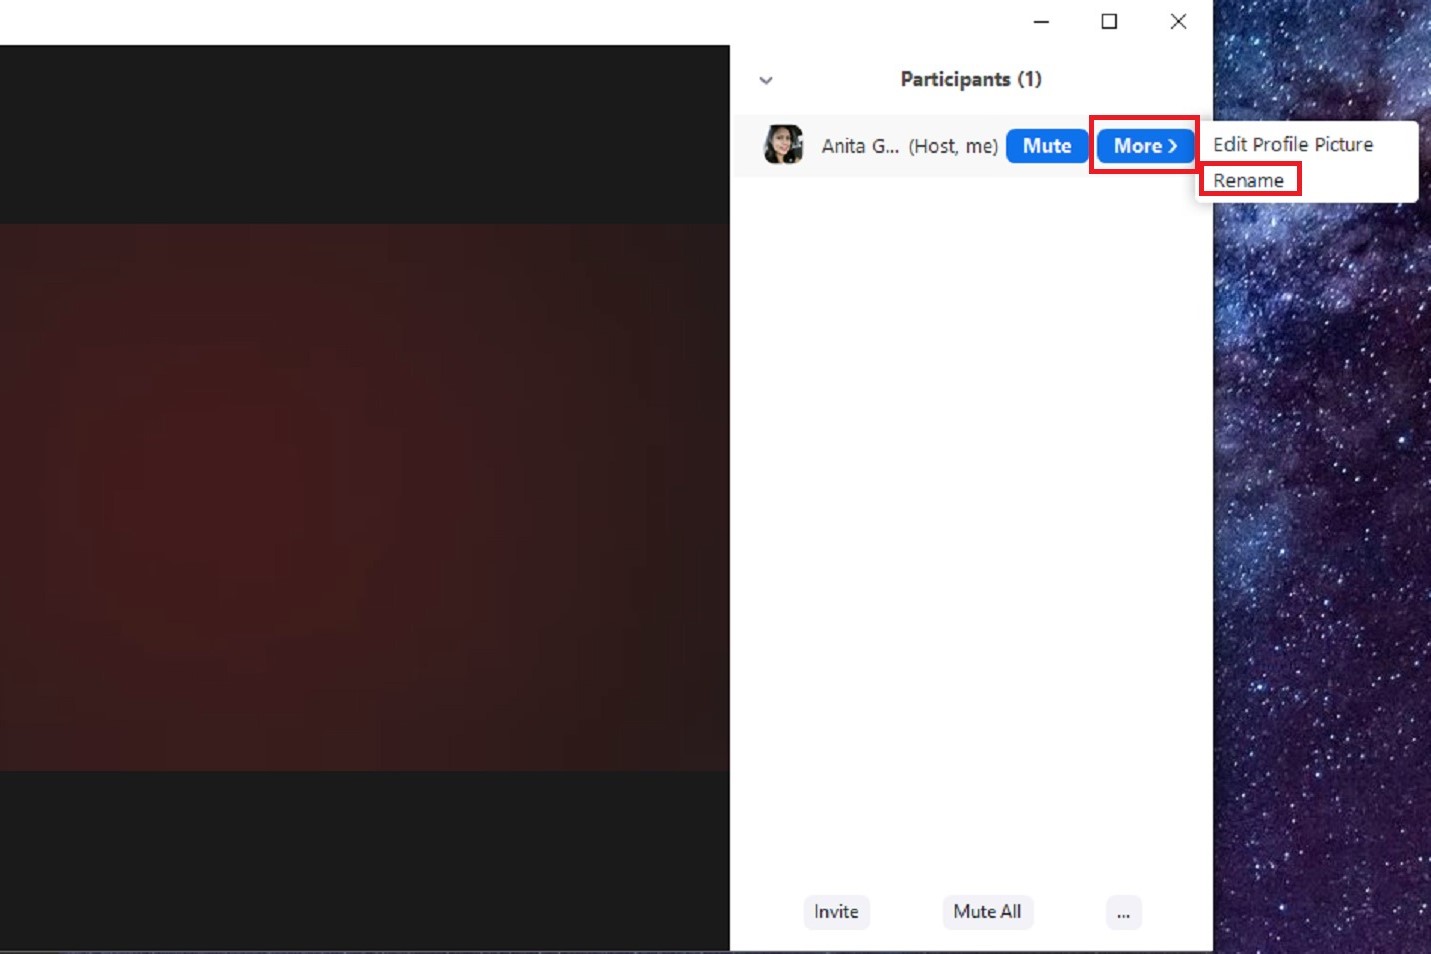Mute All participants
This screenshot has height=954, width=1431.
pyautogui.click(x=987, y=912)
